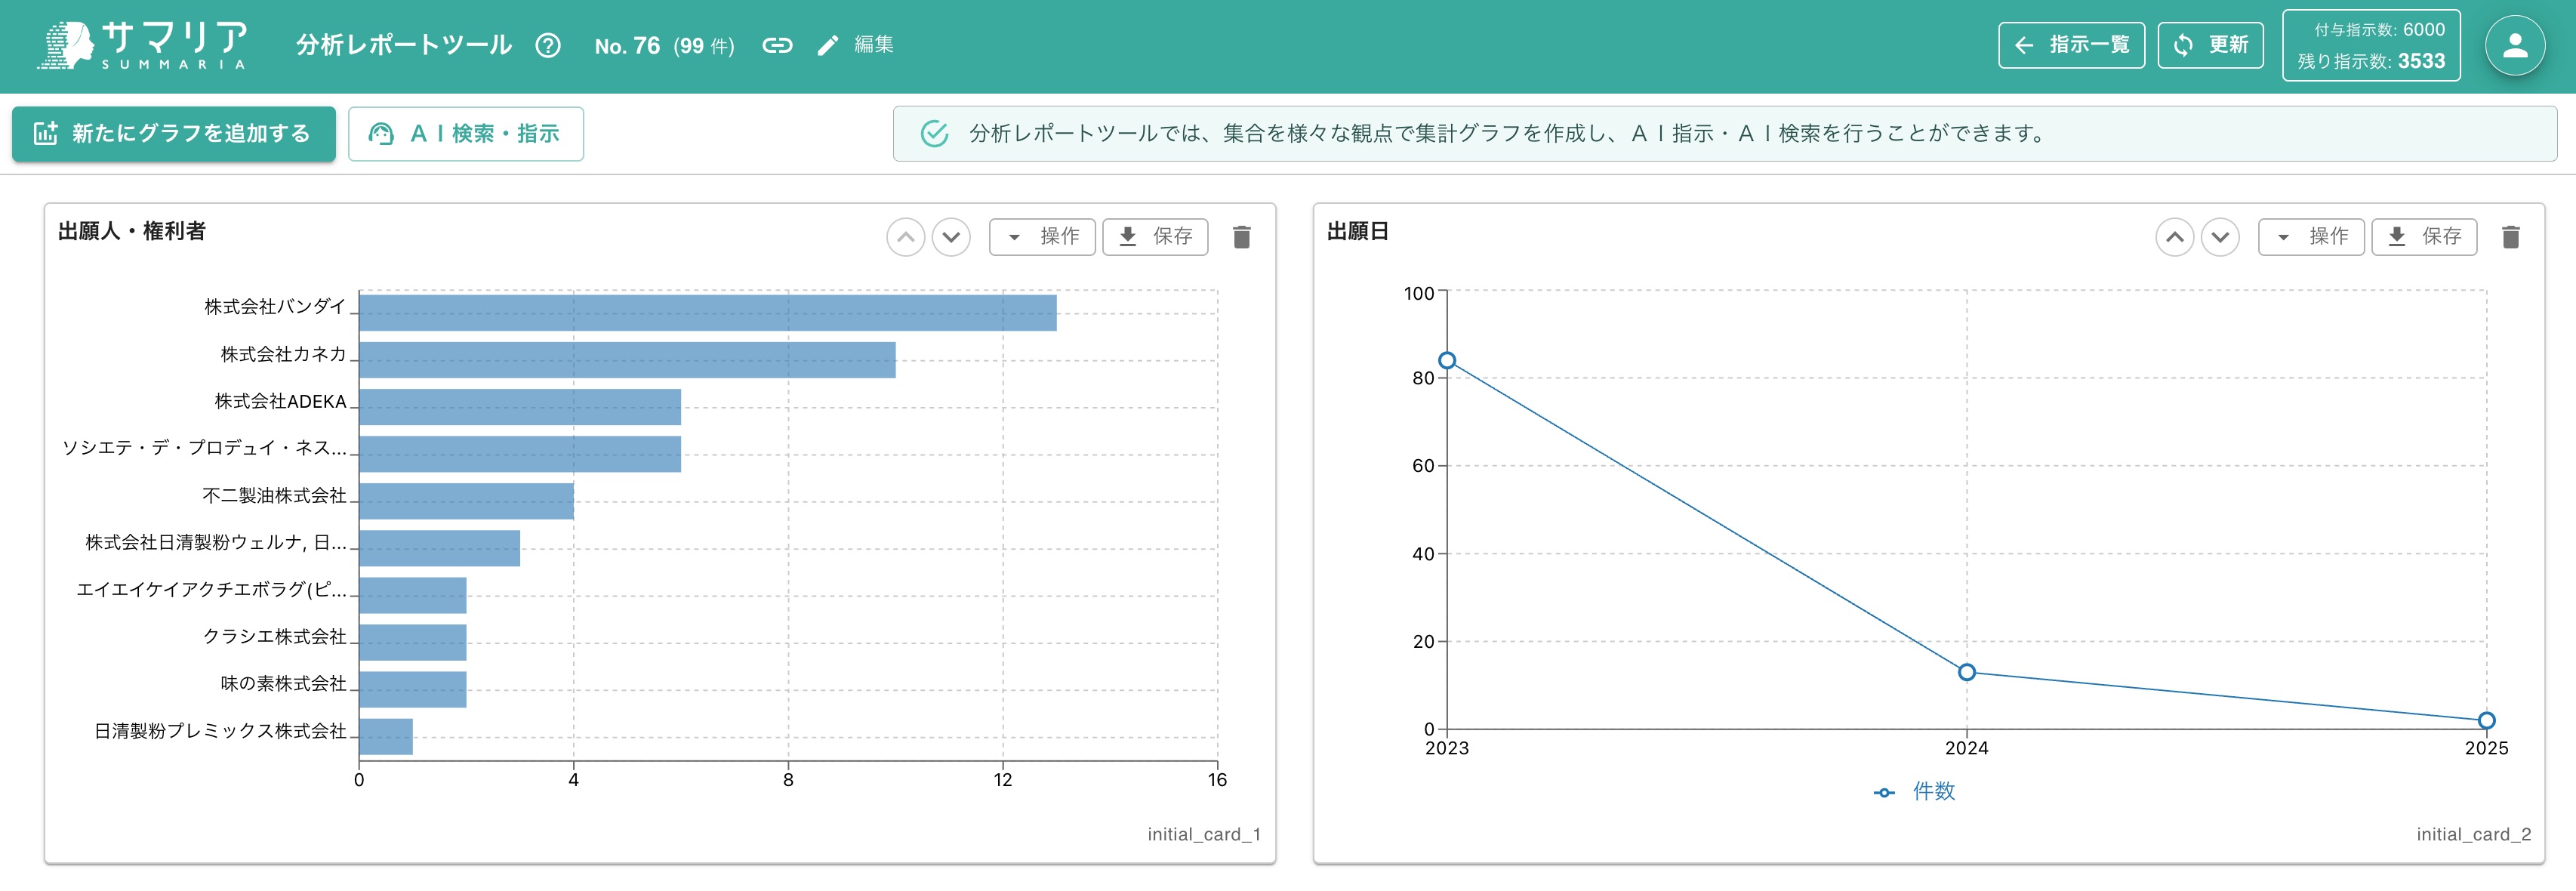Click the 残り指示数 3533 counter

click(2371, 61)
